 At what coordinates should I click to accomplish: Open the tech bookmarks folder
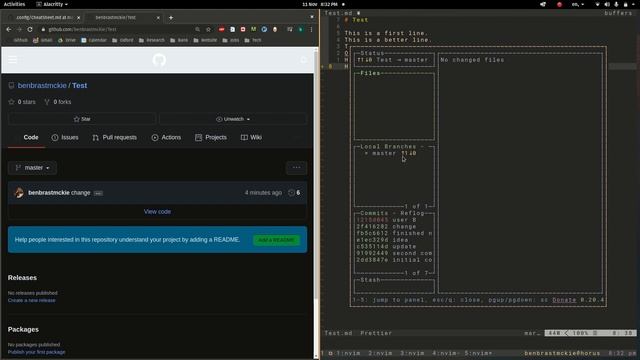(x=253, y=40)
